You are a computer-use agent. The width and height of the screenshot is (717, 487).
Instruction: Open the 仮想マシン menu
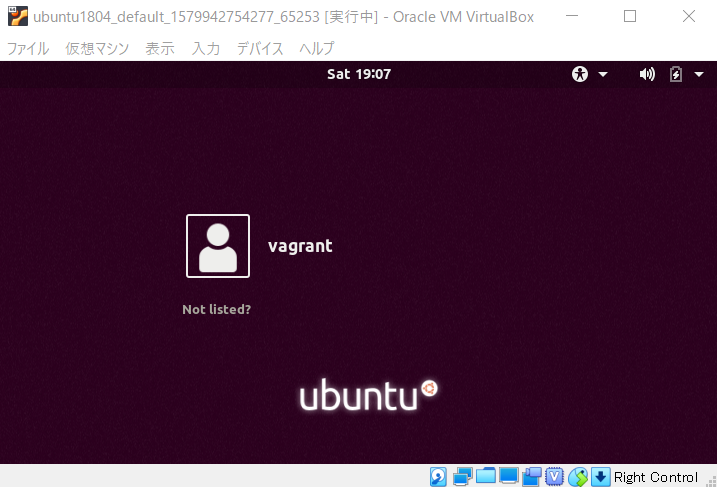(97, 48)
